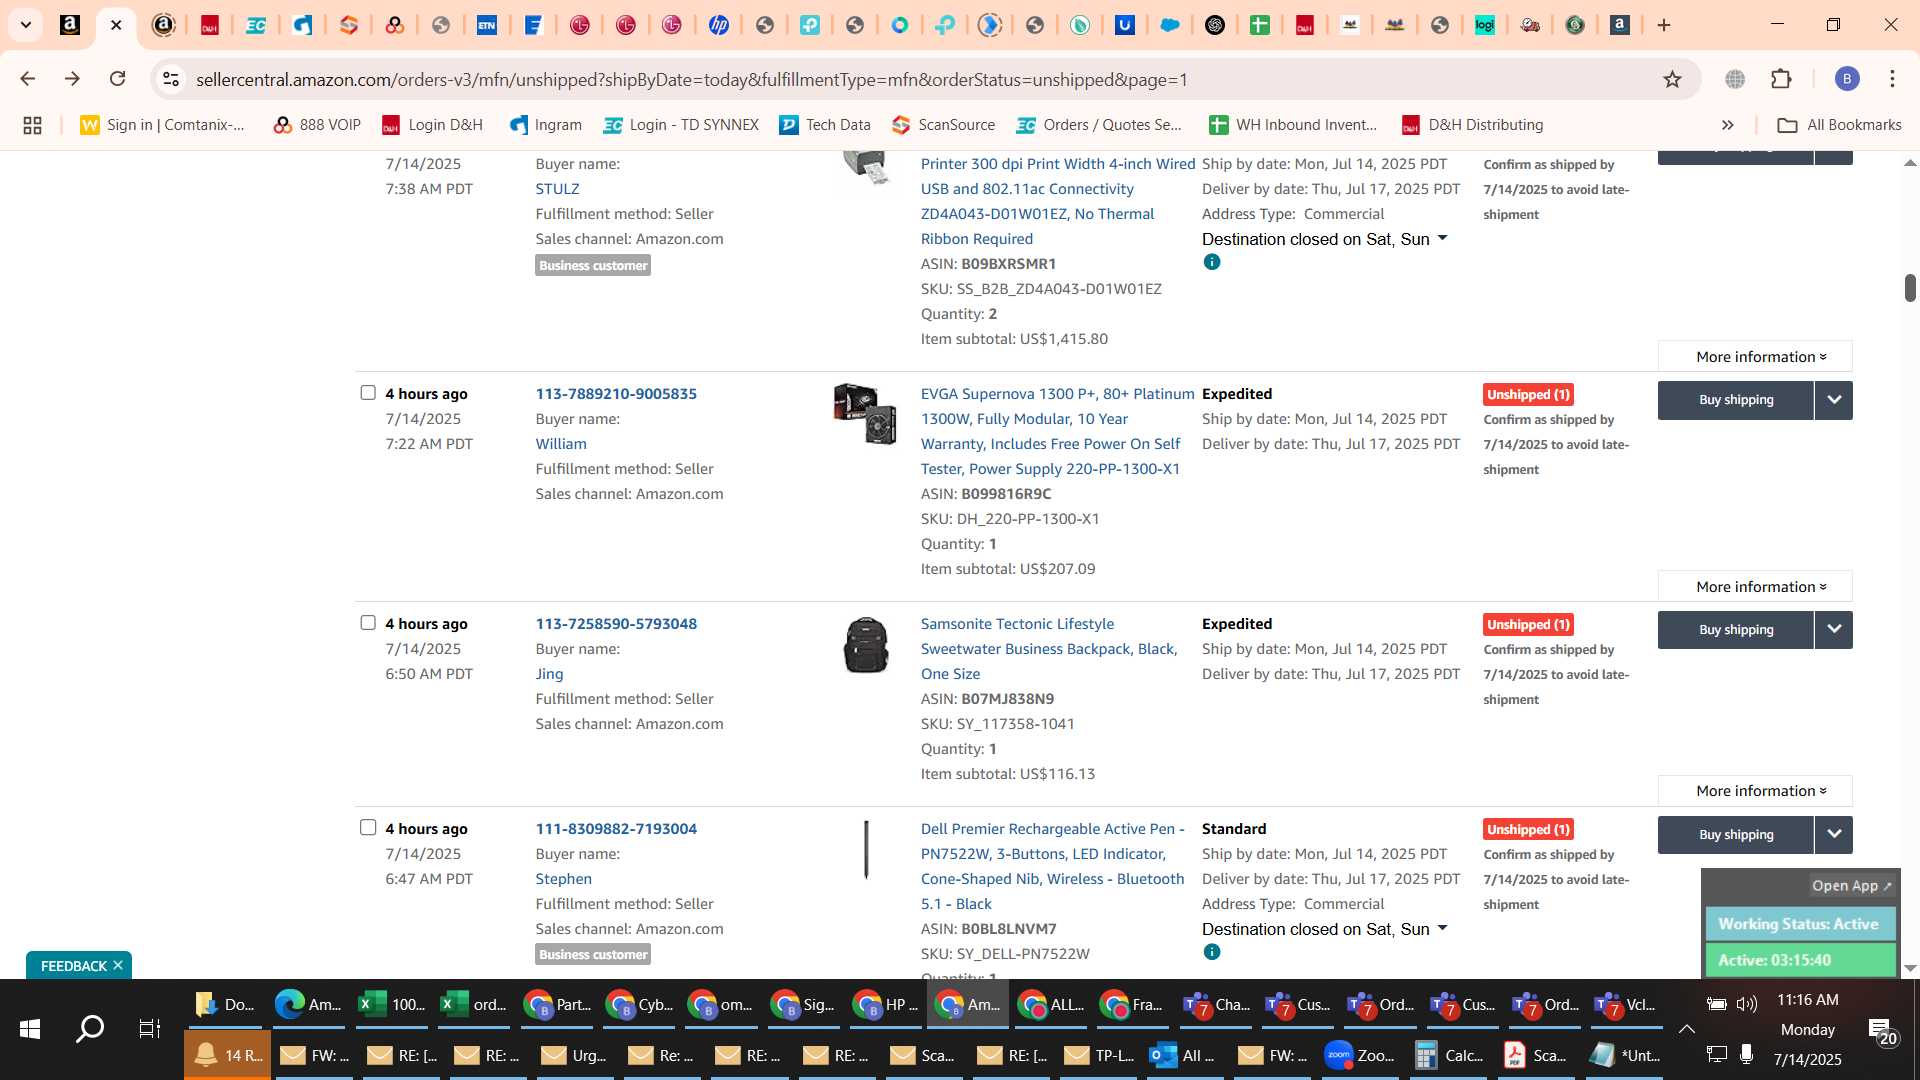Open Outlook All mail taskbar item

coord(1182,1055)
